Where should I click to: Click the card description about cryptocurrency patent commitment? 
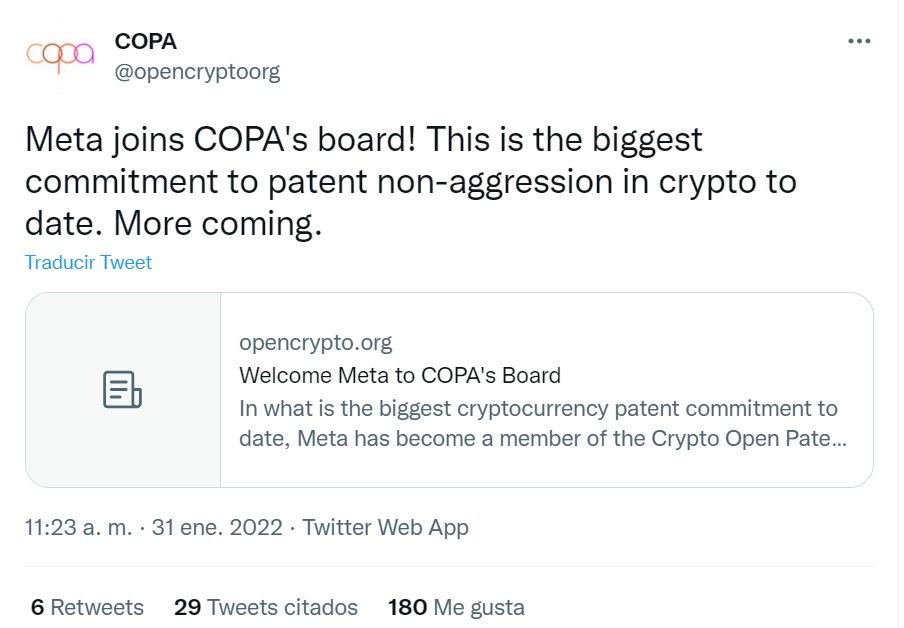538,409
